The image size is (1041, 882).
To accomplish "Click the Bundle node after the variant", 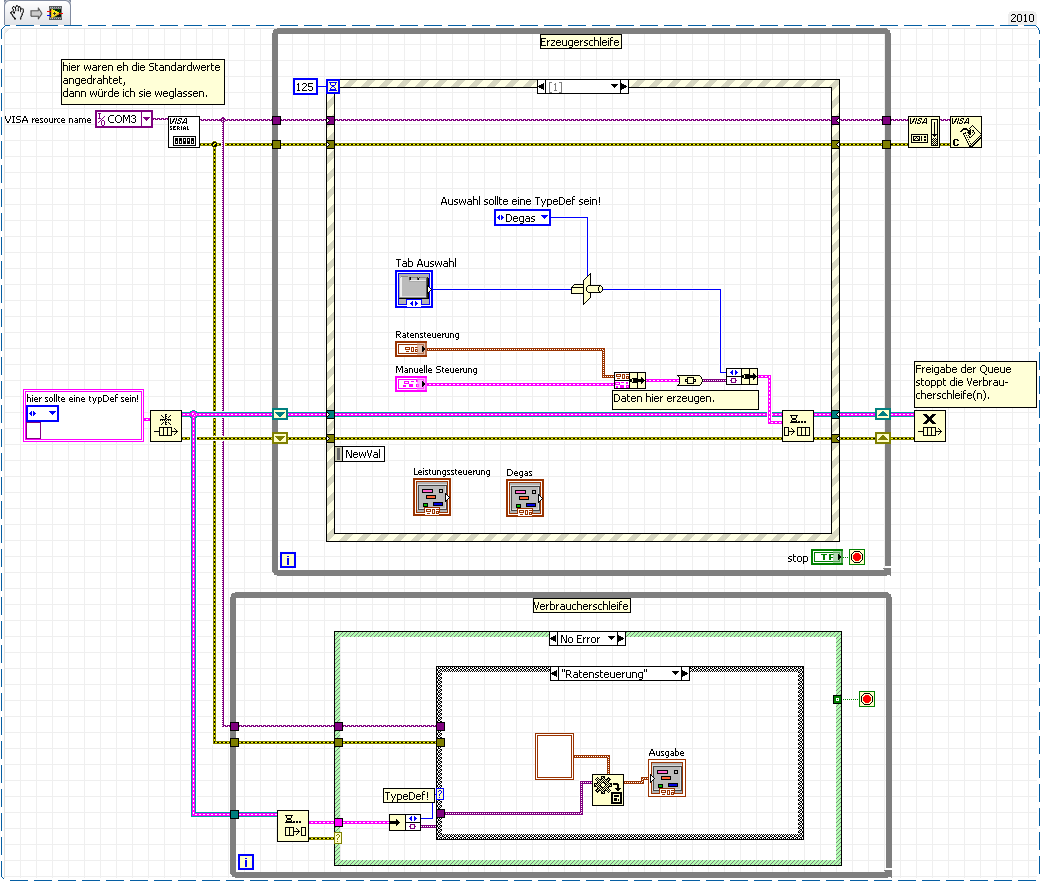I will pyautogui.click(x=742, y=377).
